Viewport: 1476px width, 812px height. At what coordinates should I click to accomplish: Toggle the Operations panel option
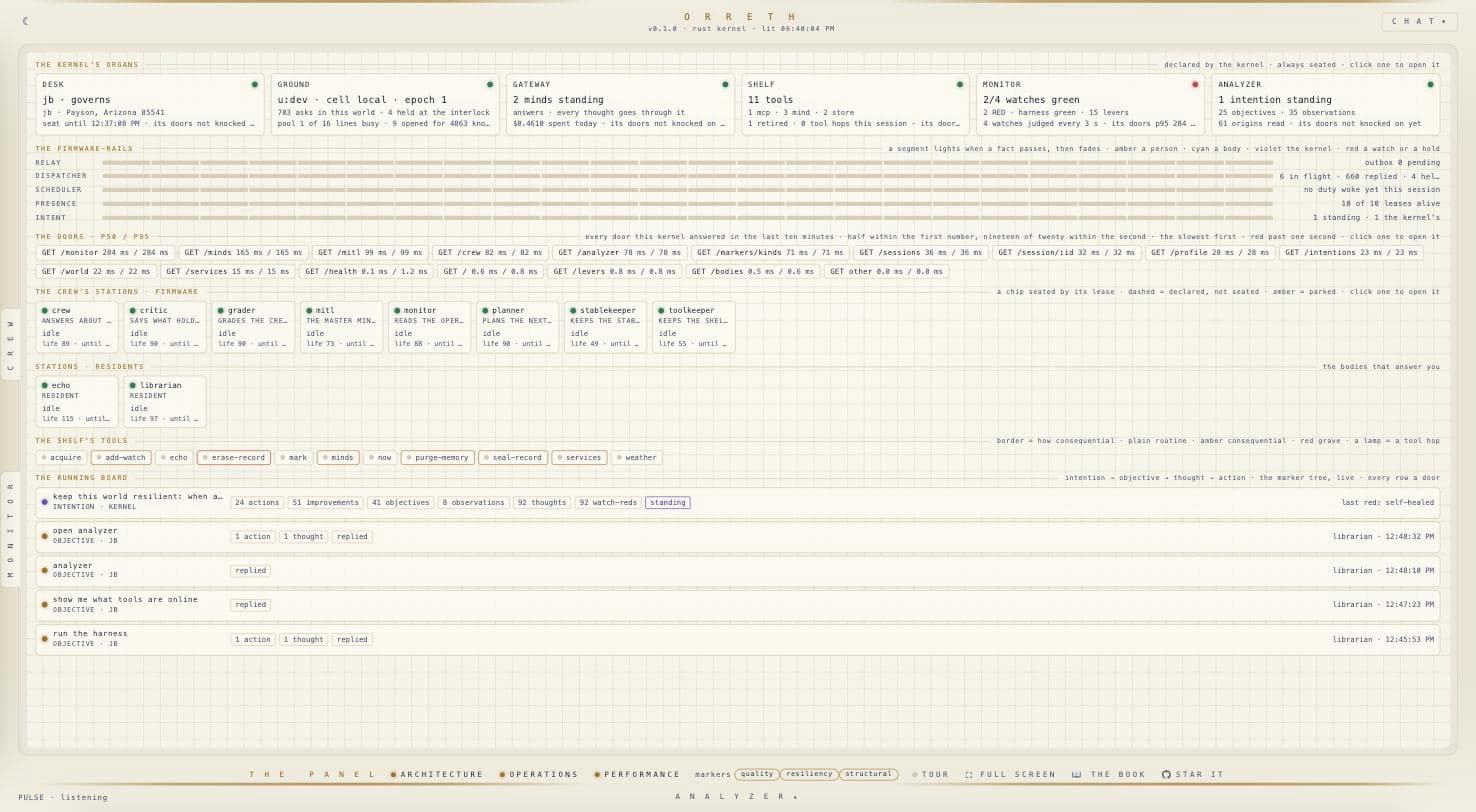pos(539,775)
